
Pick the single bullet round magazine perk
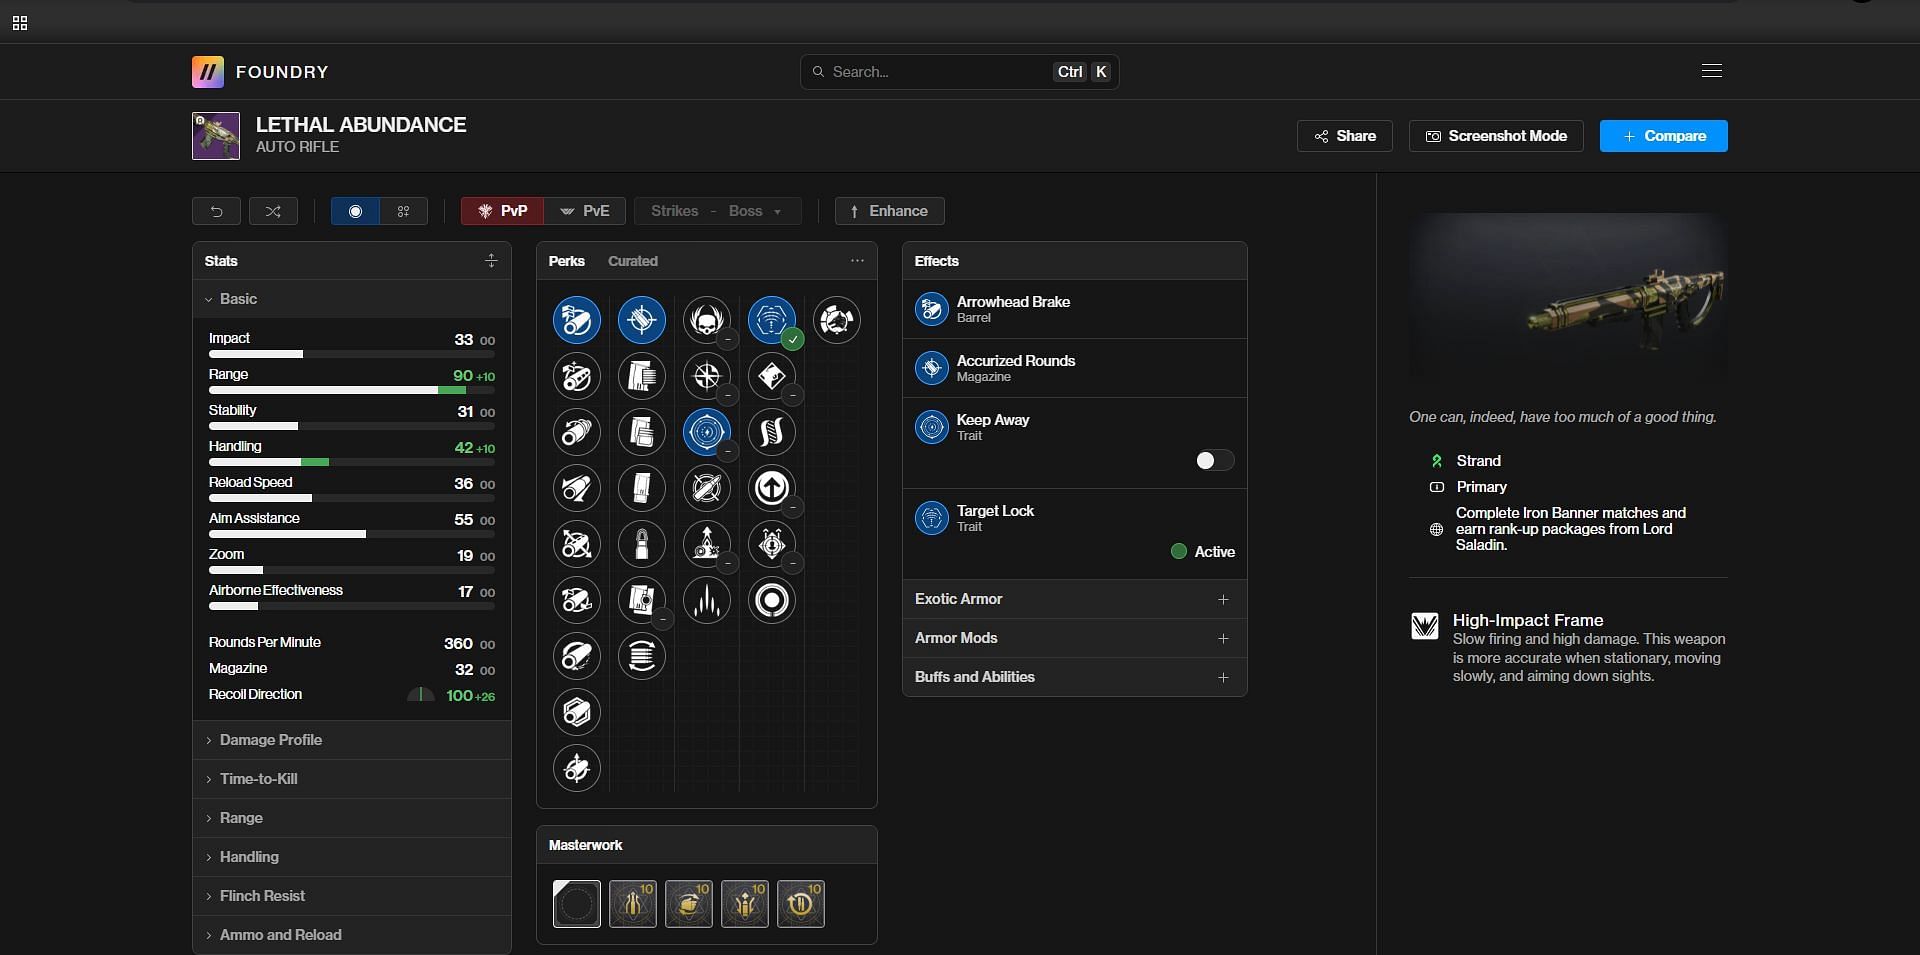click(642, 544)
